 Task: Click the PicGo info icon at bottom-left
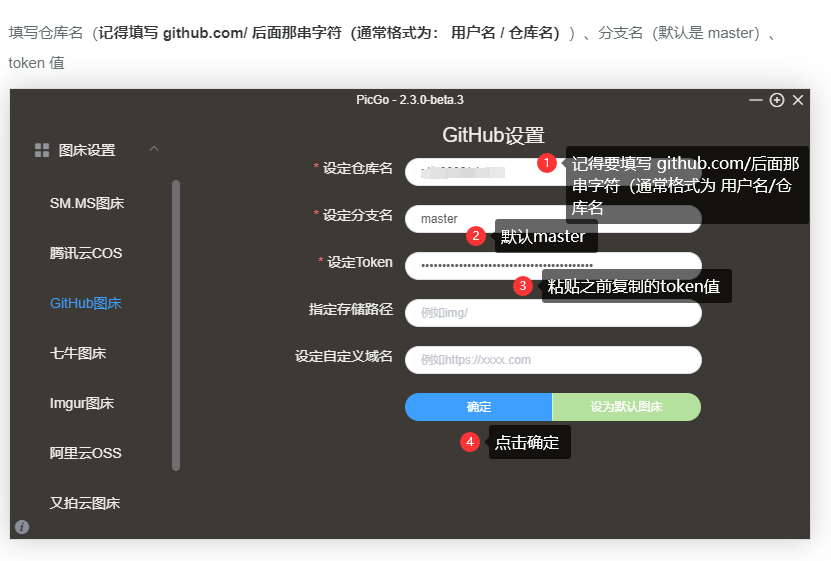pyautogui.click(x=22, y=527)
